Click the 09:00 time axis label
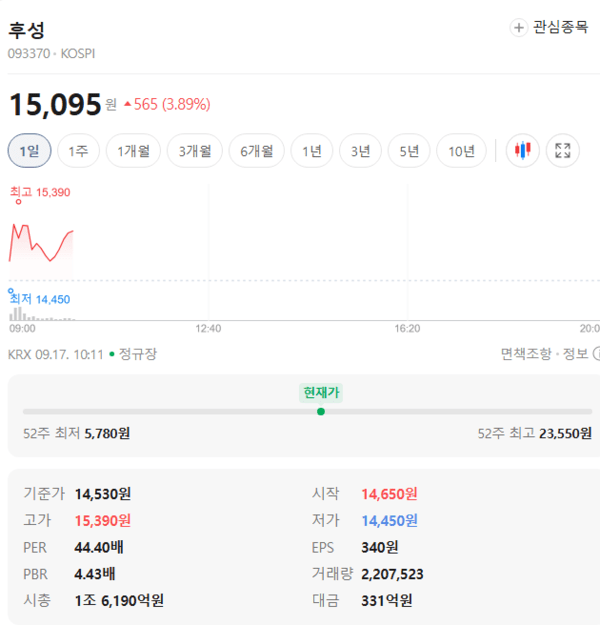The image size is (600, 625). [22, 328]
